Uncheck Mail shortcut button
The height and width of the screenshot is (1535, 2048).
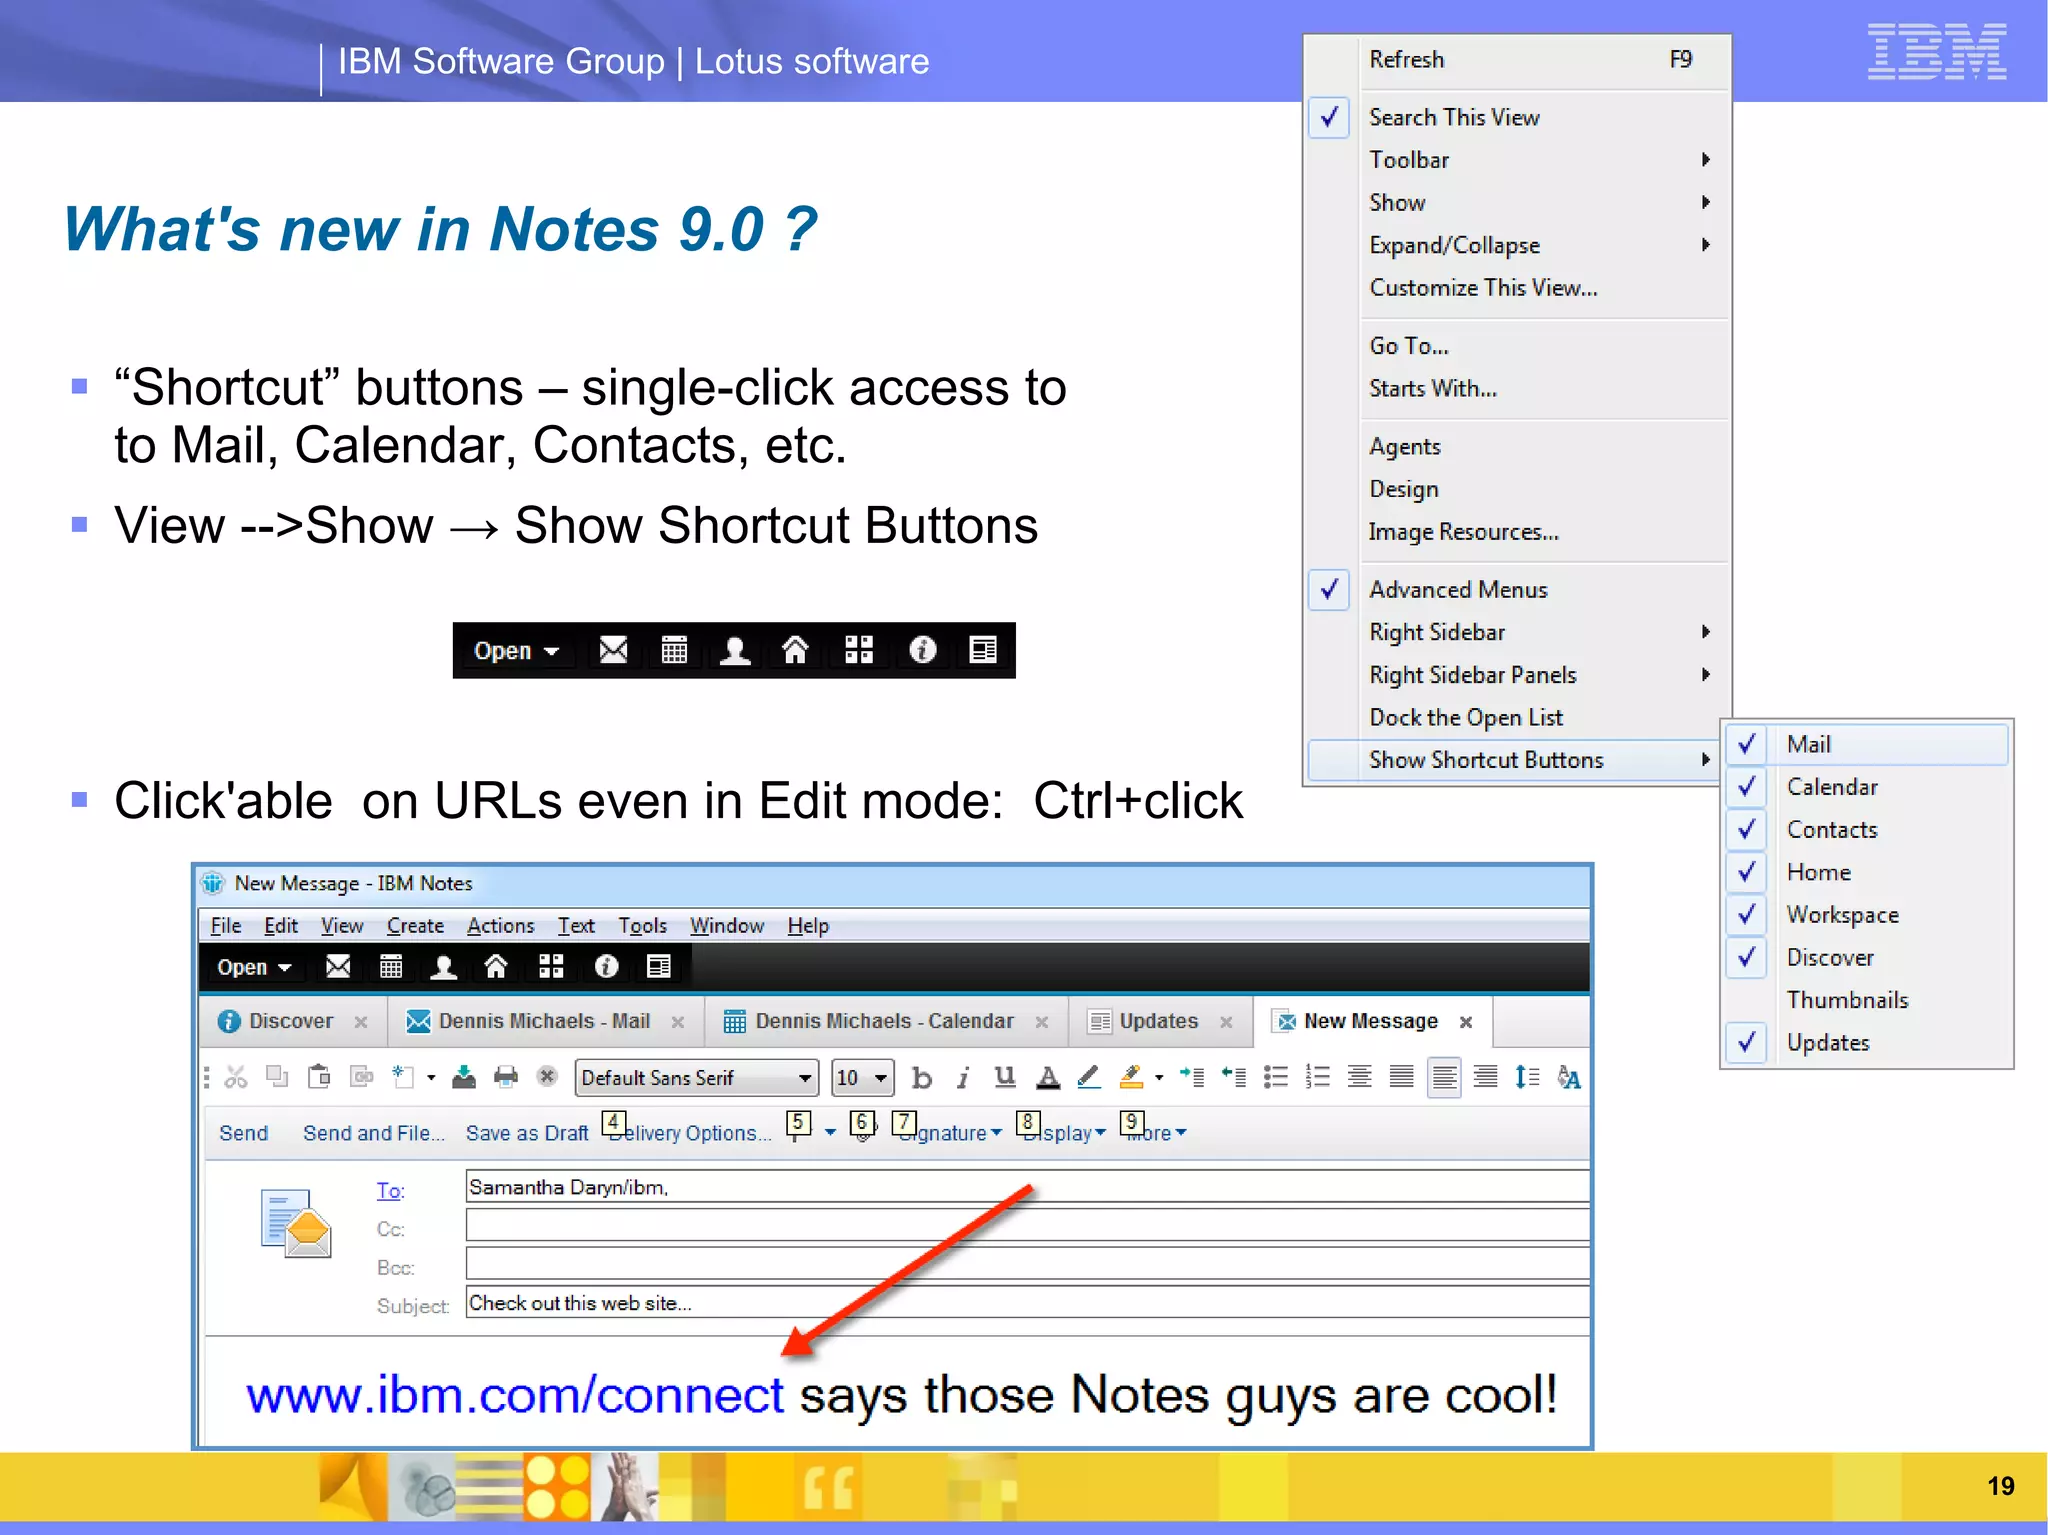(x=1747, y=744)
